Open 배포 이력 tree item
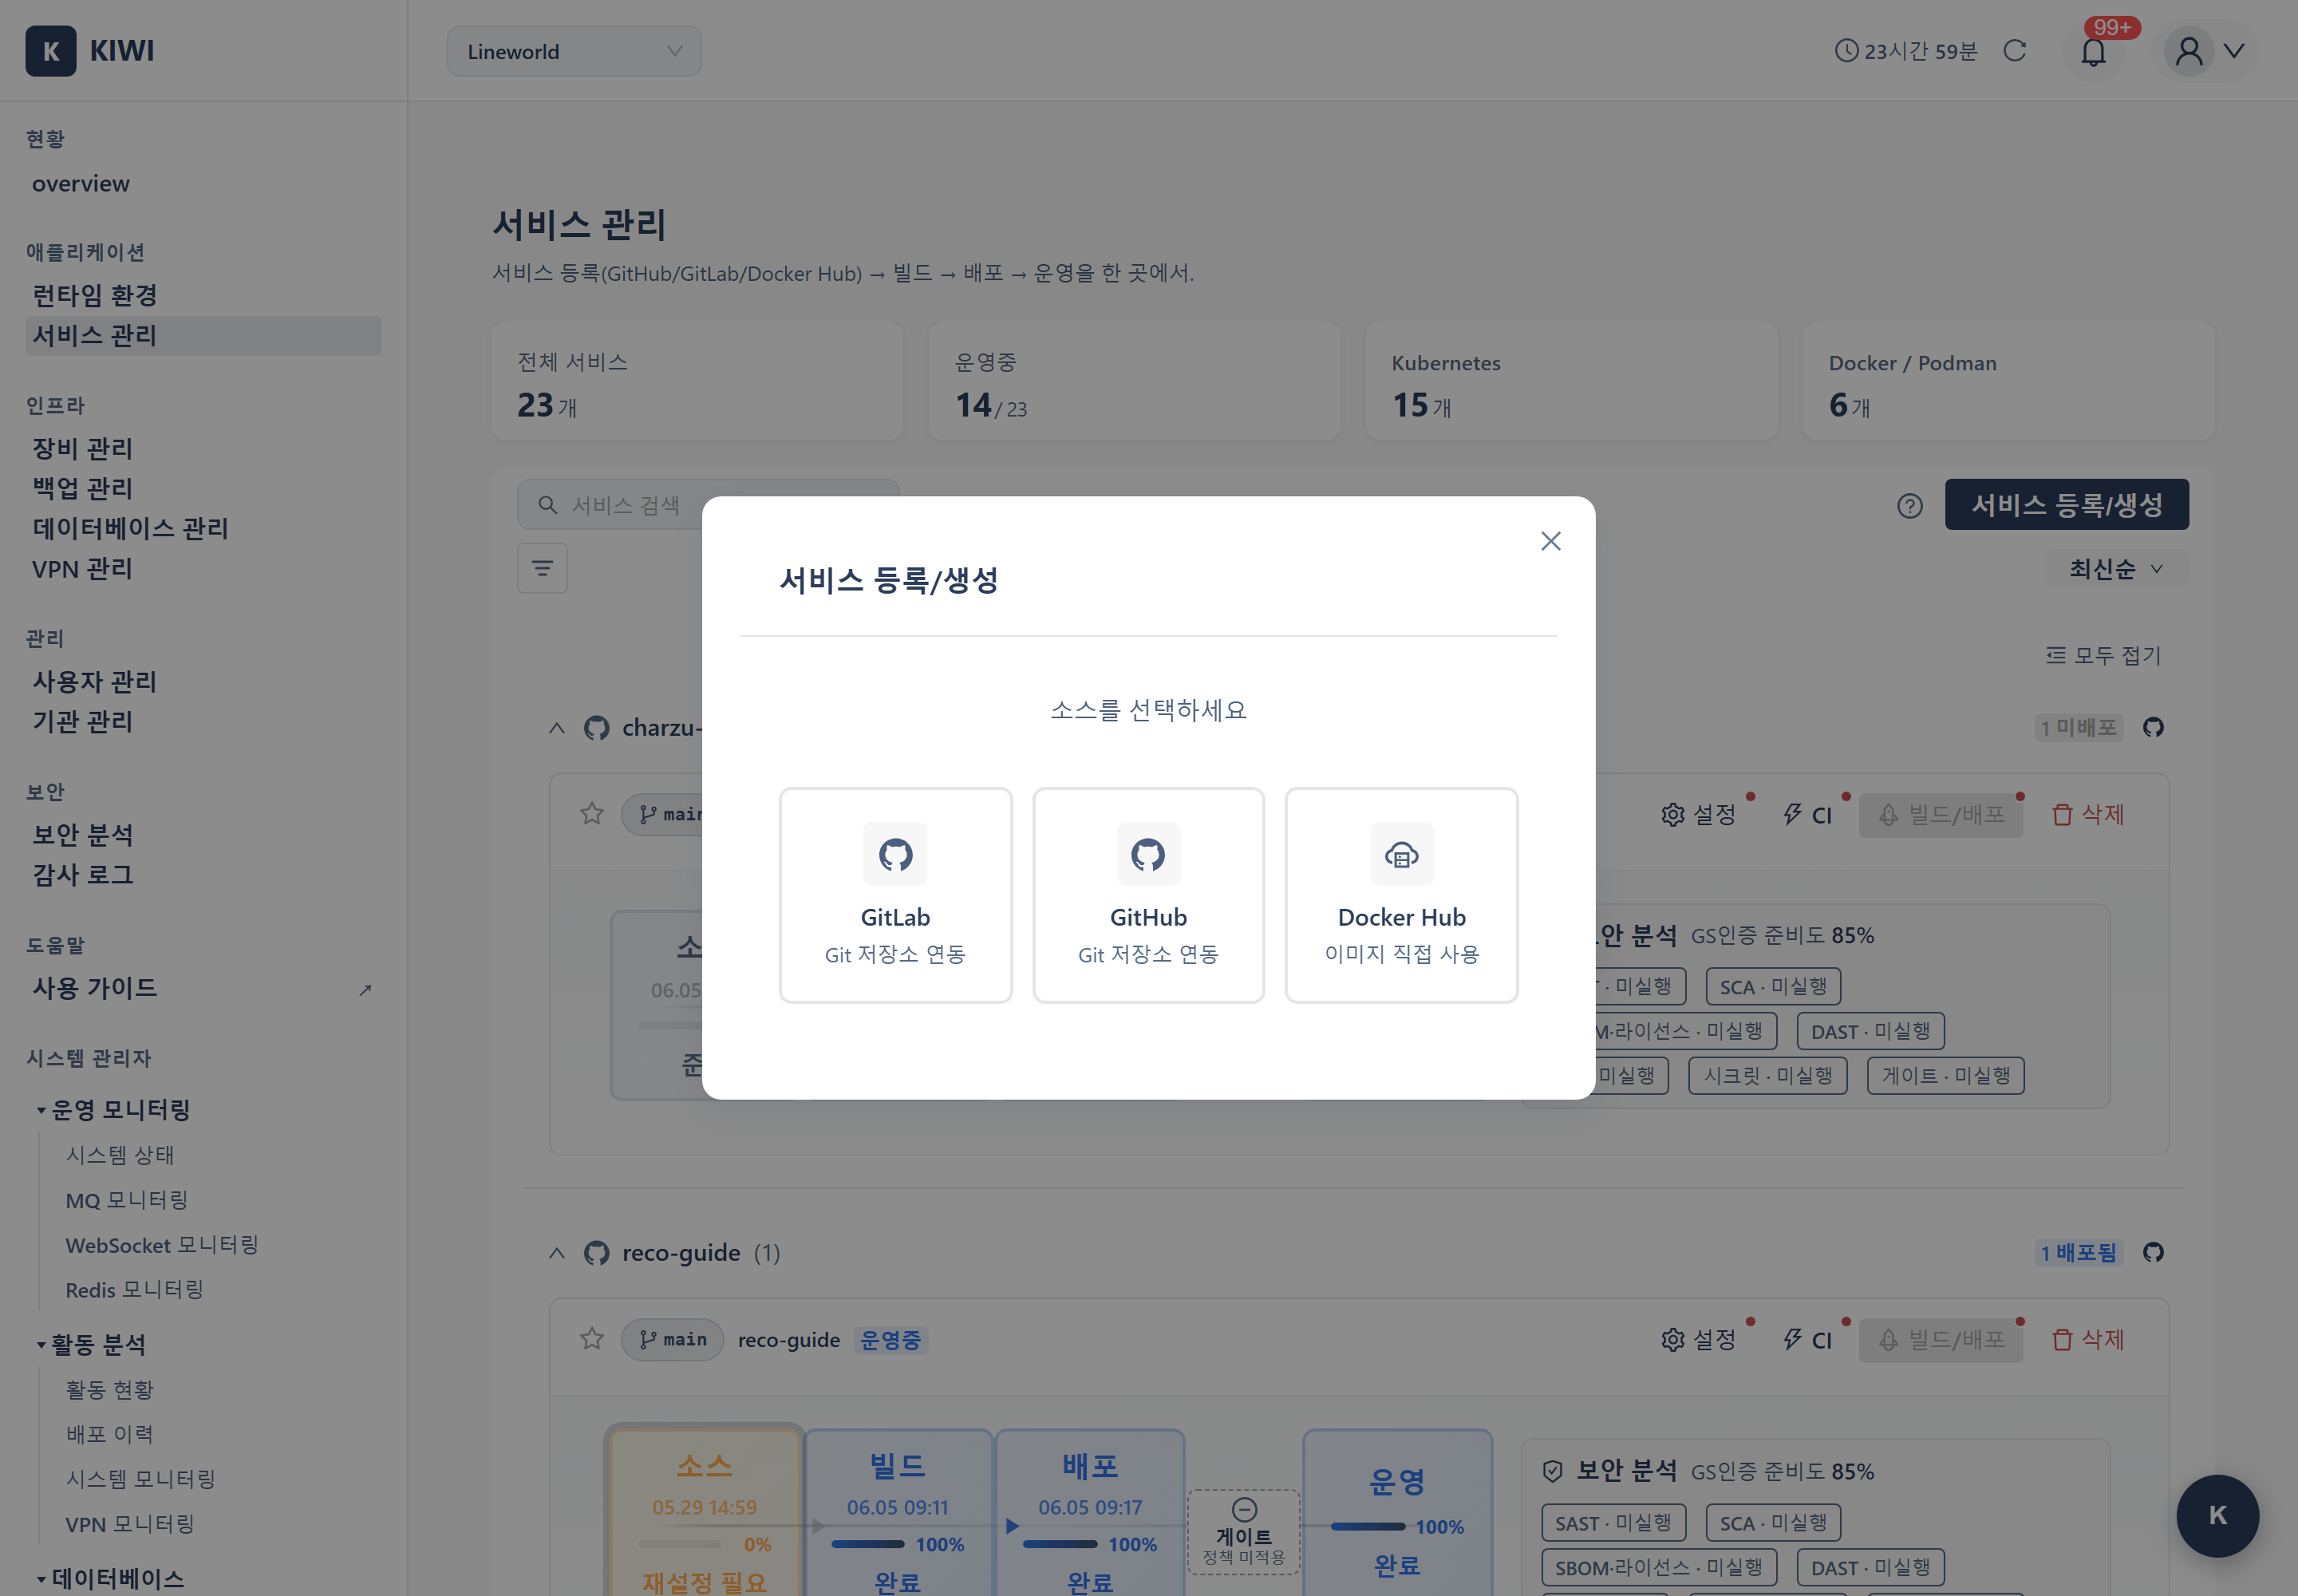The height and width of the screenshot is (1596, 2298). [110, 1434]
